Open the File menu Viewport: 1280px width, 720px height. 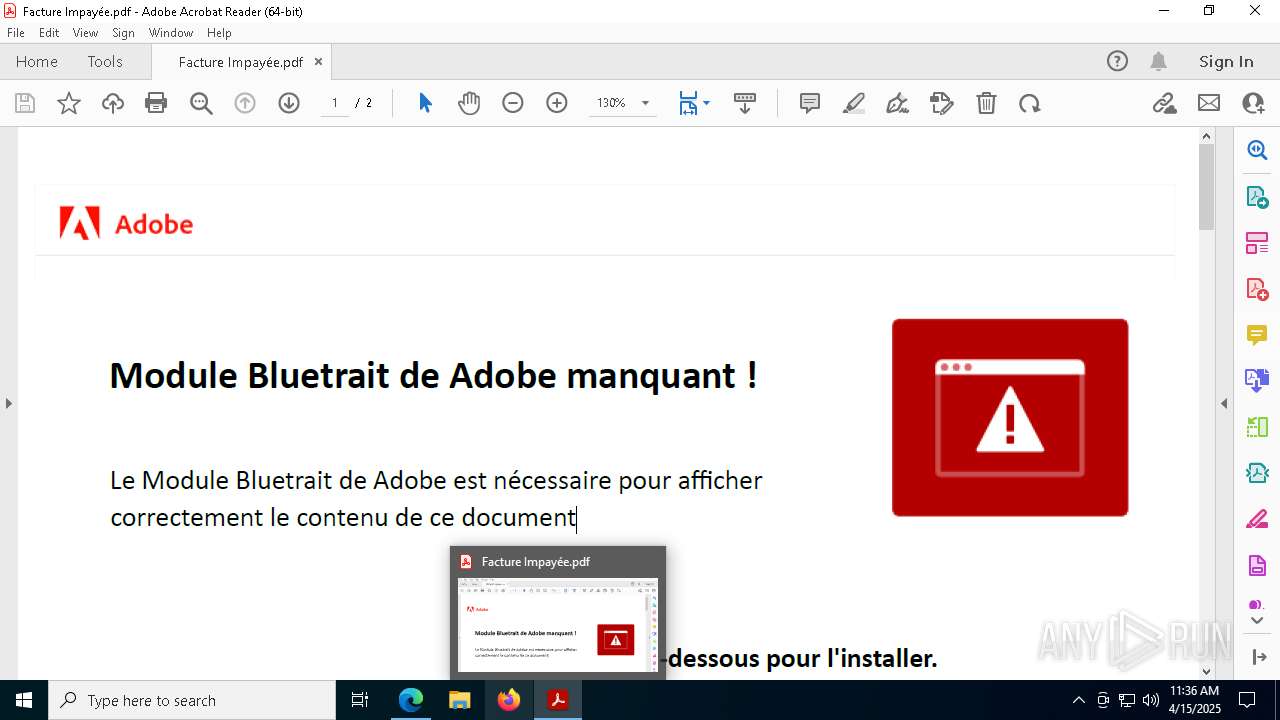[x=16, y=33]
